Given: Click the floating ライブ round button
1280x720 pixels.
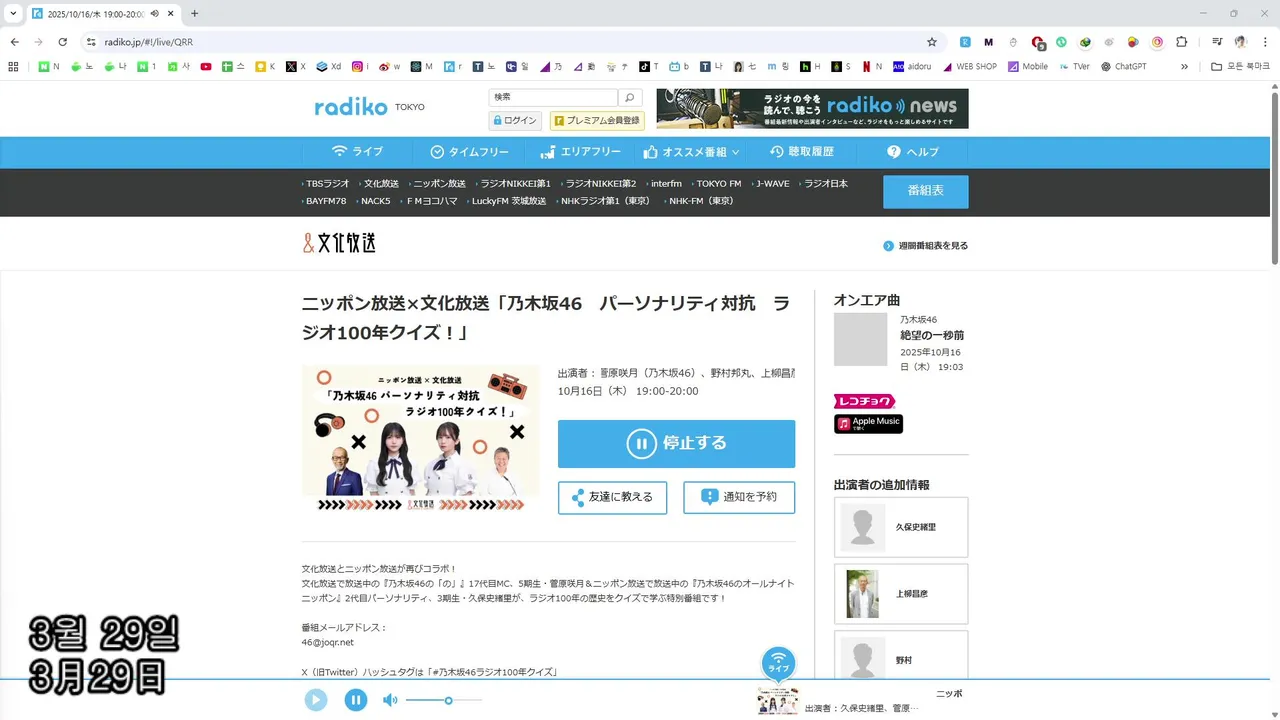Looking at the screenshot, I should [x=778, y=664].
